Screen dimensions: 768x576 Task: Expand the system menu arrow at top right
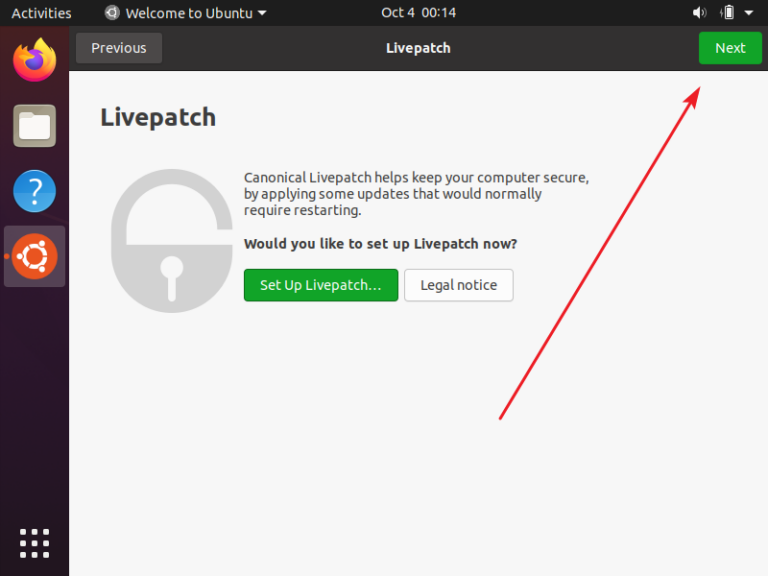pyautogui.click(x=749, y=13)
